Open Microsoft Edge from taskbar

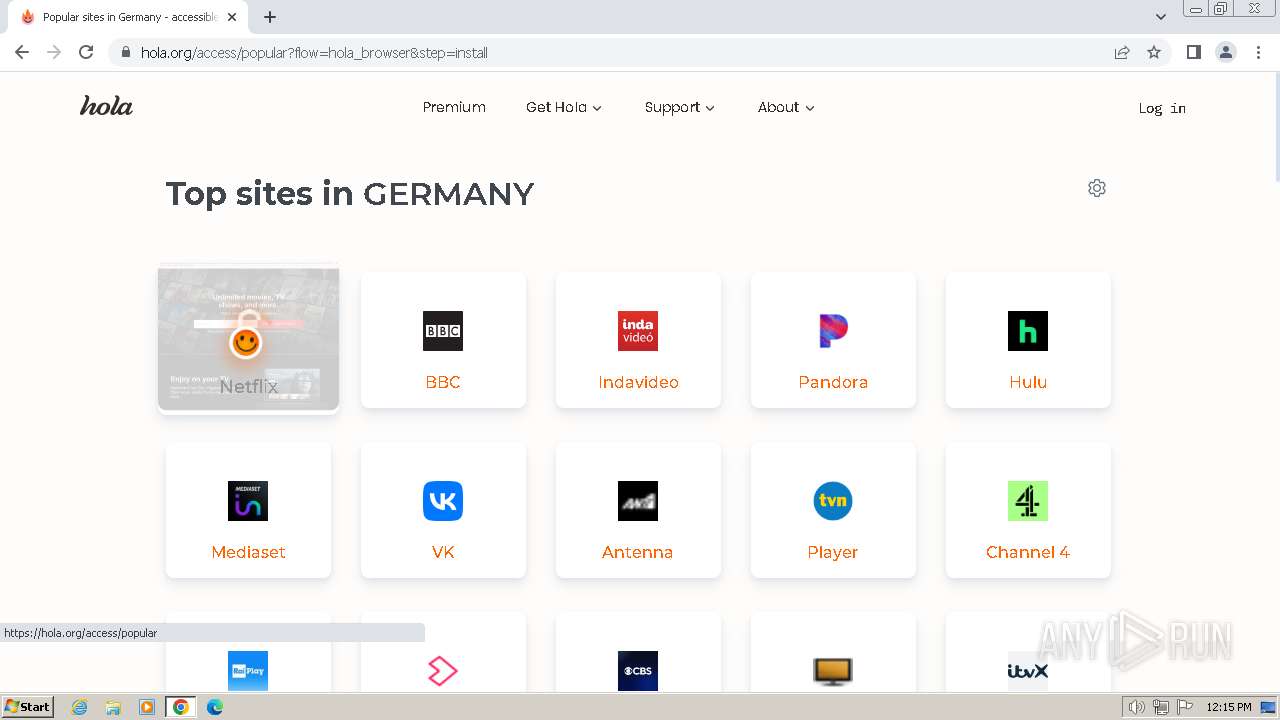tap(214, 707)
